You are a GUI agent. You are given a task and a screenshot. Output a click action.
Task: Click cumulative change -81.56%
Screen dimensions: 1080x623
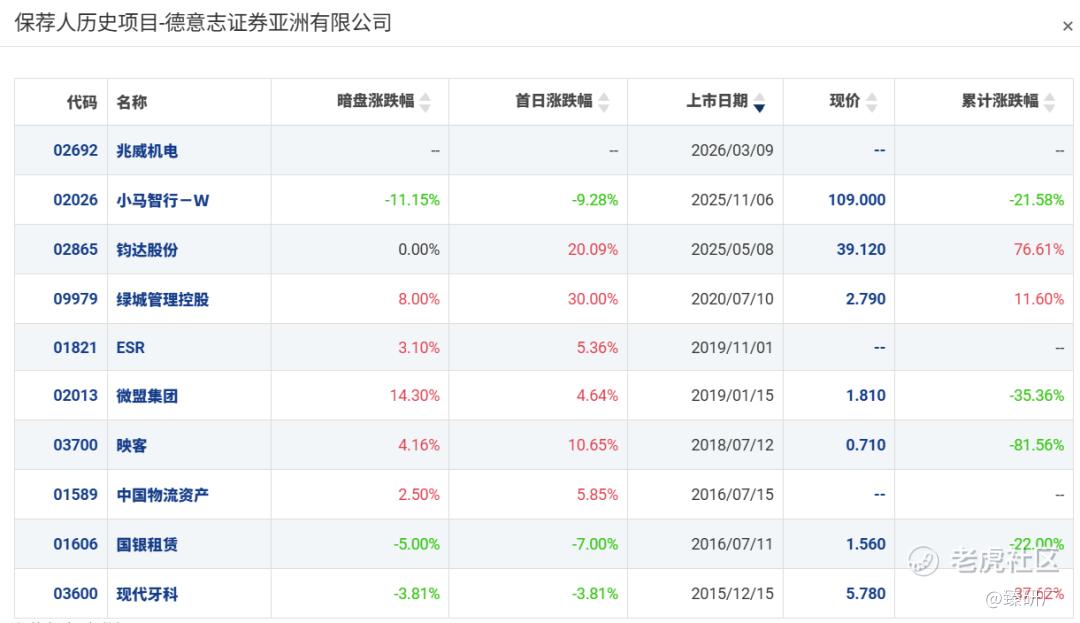[x=1037, y=445]
